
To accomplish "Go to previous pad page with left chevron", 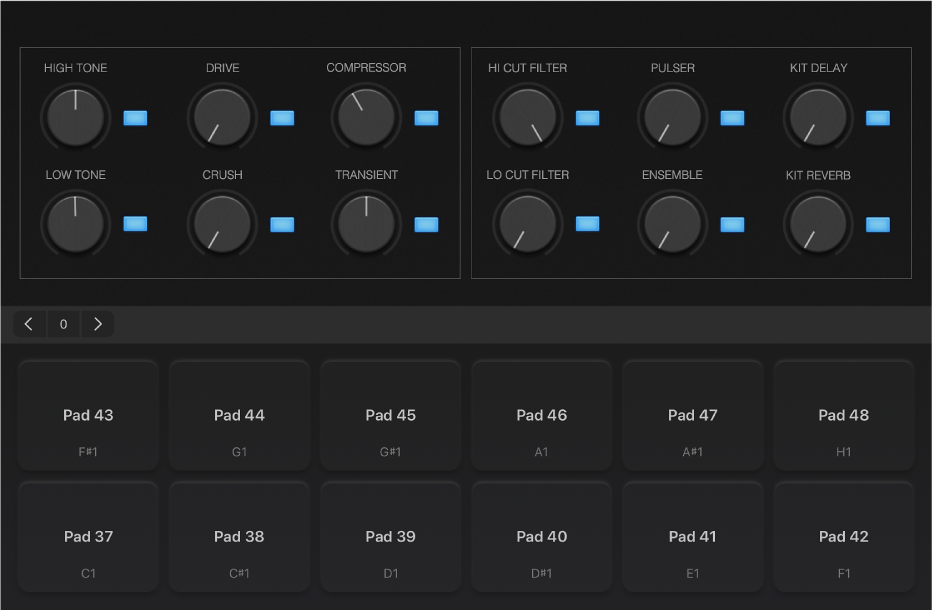I will coord(28,323).
